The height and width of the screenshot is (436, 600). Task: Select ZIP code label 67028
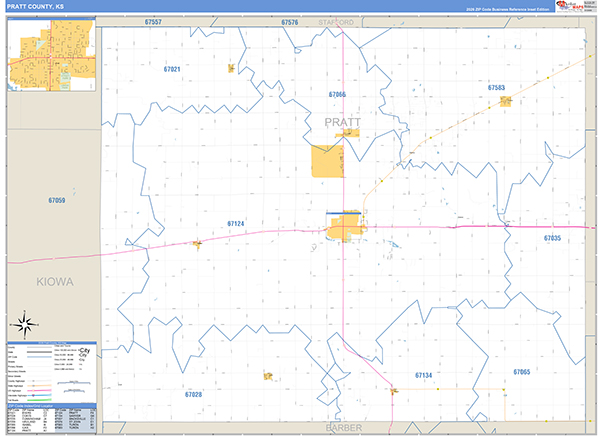coord(194,395)
